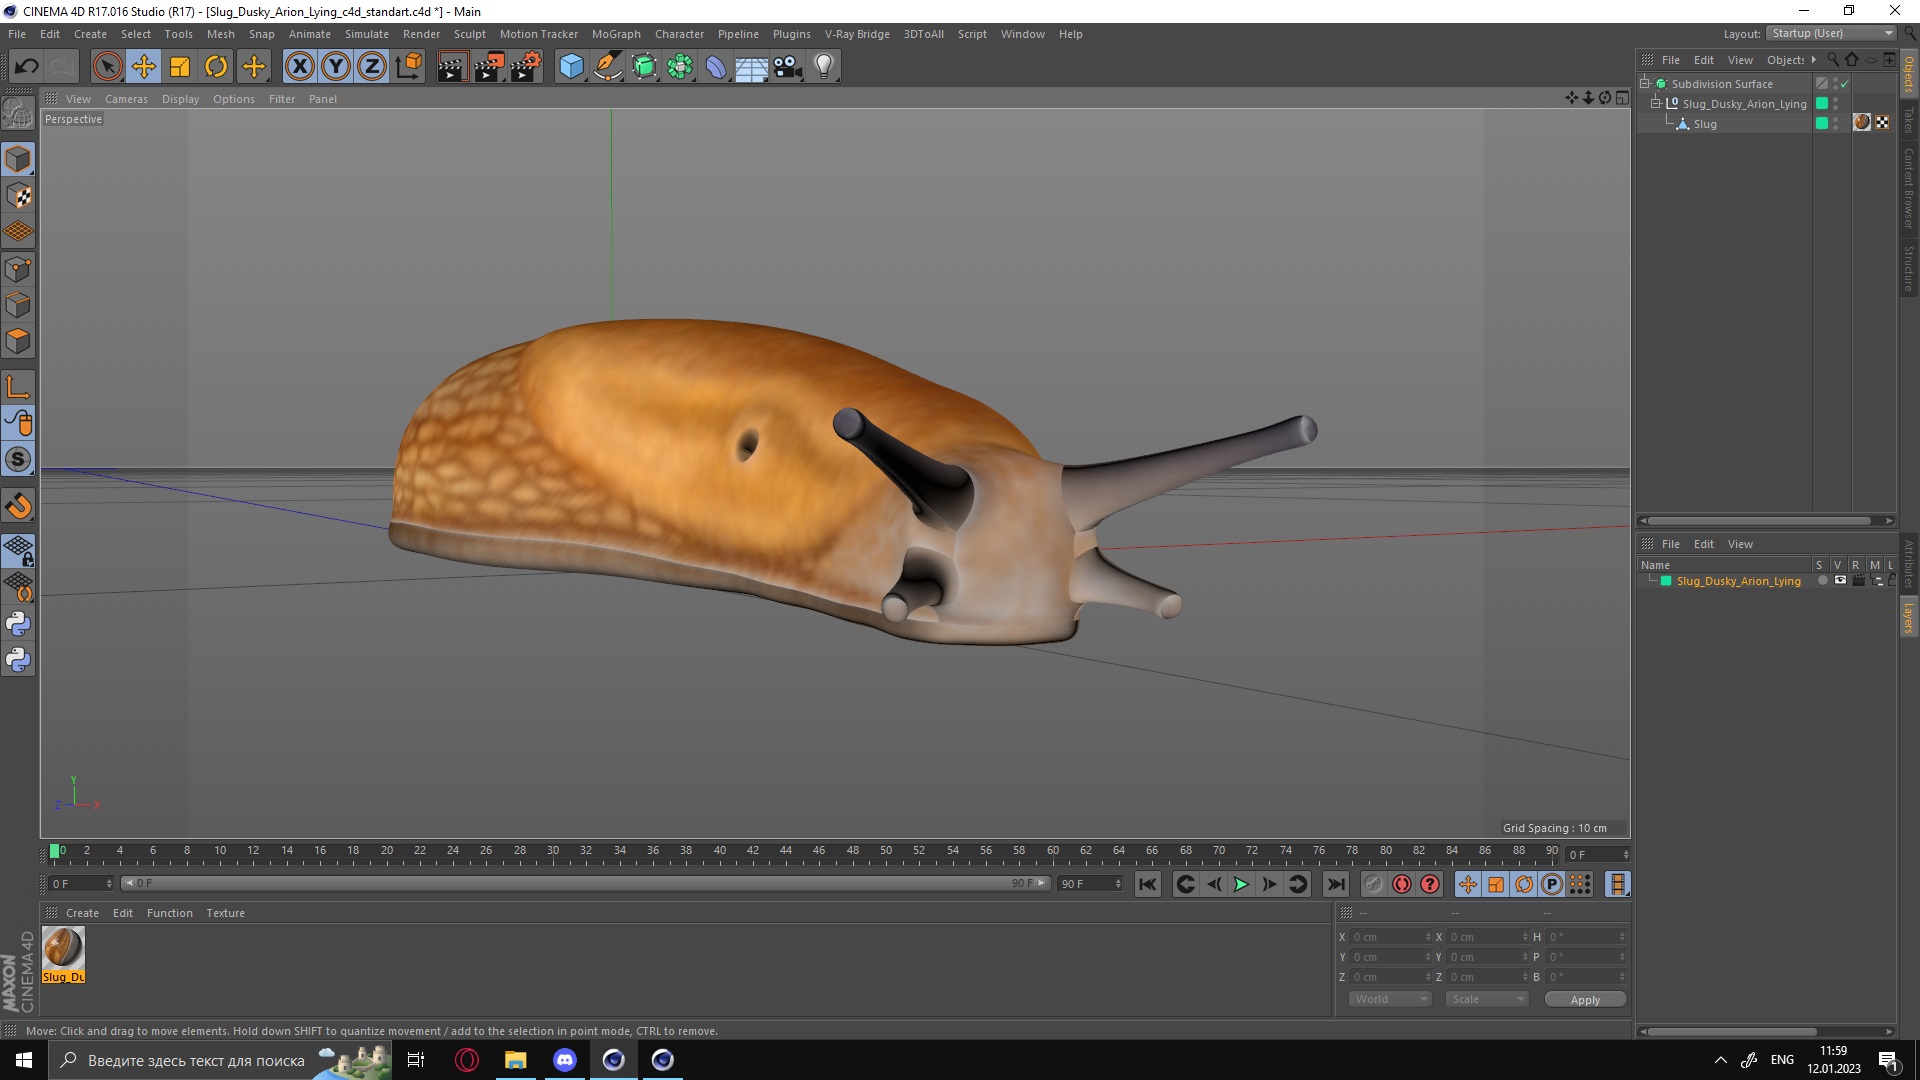
Task: Click Record Active Objects button
Action: (1374, 884)
